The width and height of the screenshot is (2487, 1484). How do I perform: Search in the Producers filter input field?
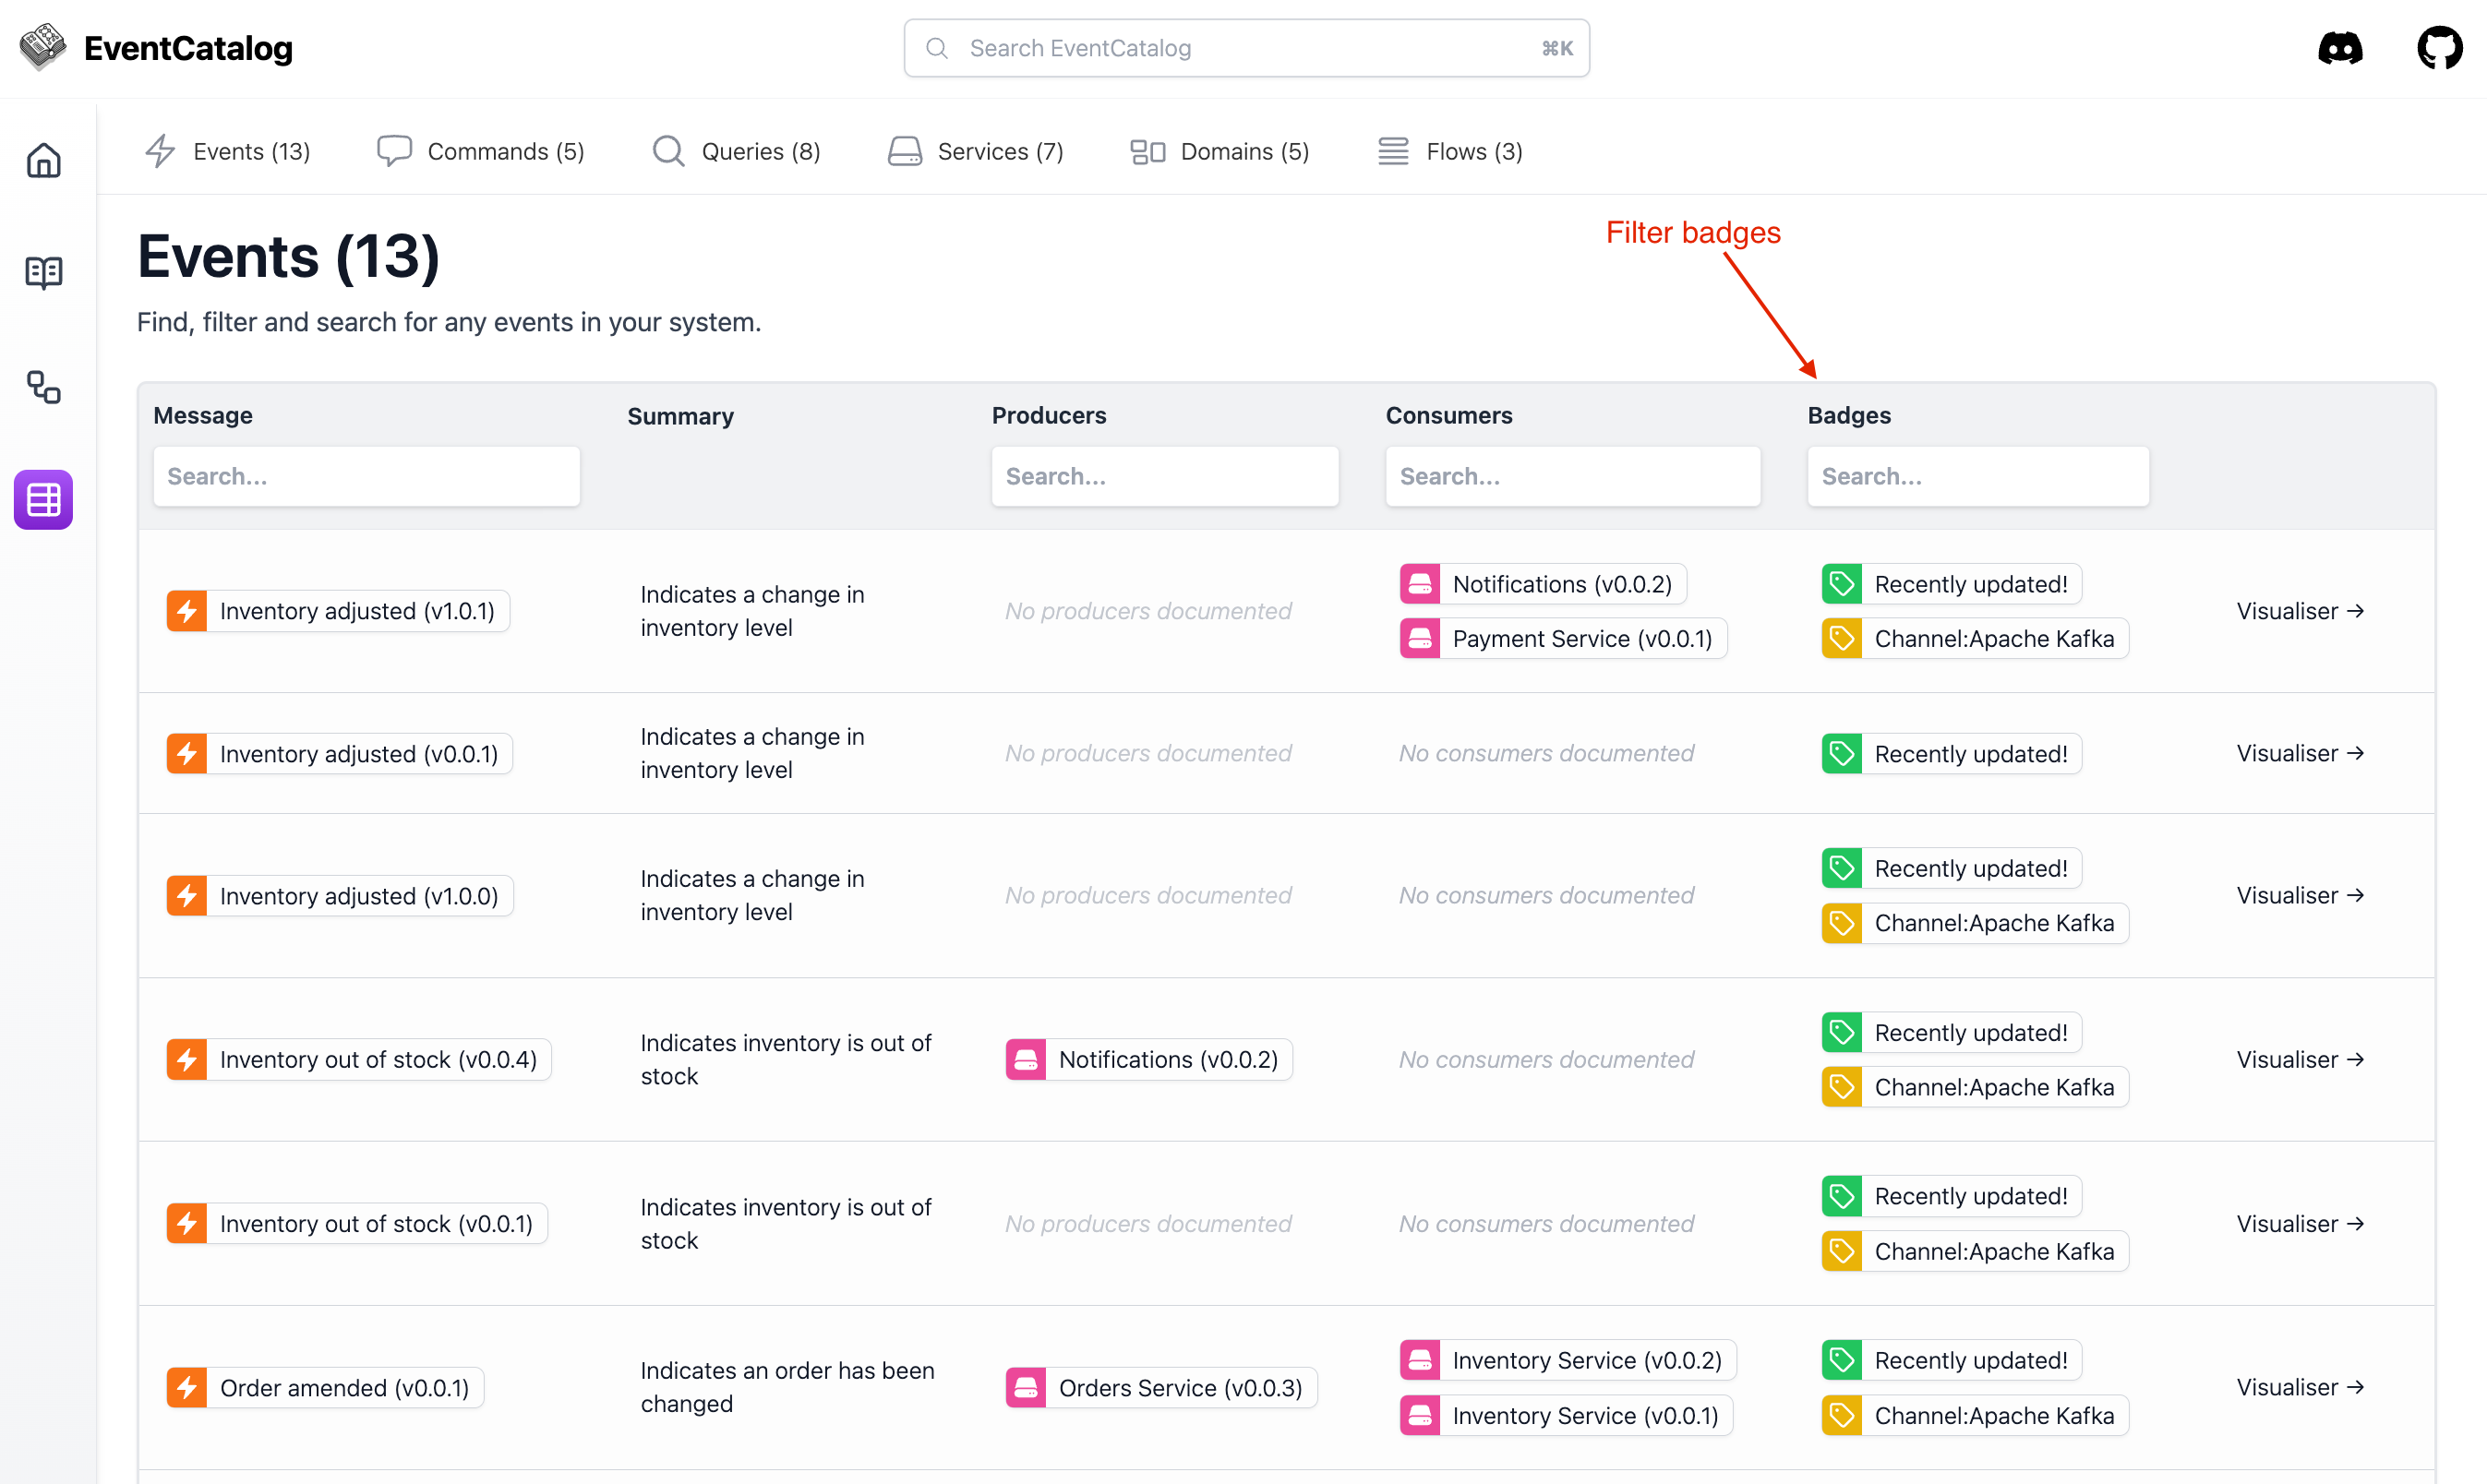tap(1164, 475)
